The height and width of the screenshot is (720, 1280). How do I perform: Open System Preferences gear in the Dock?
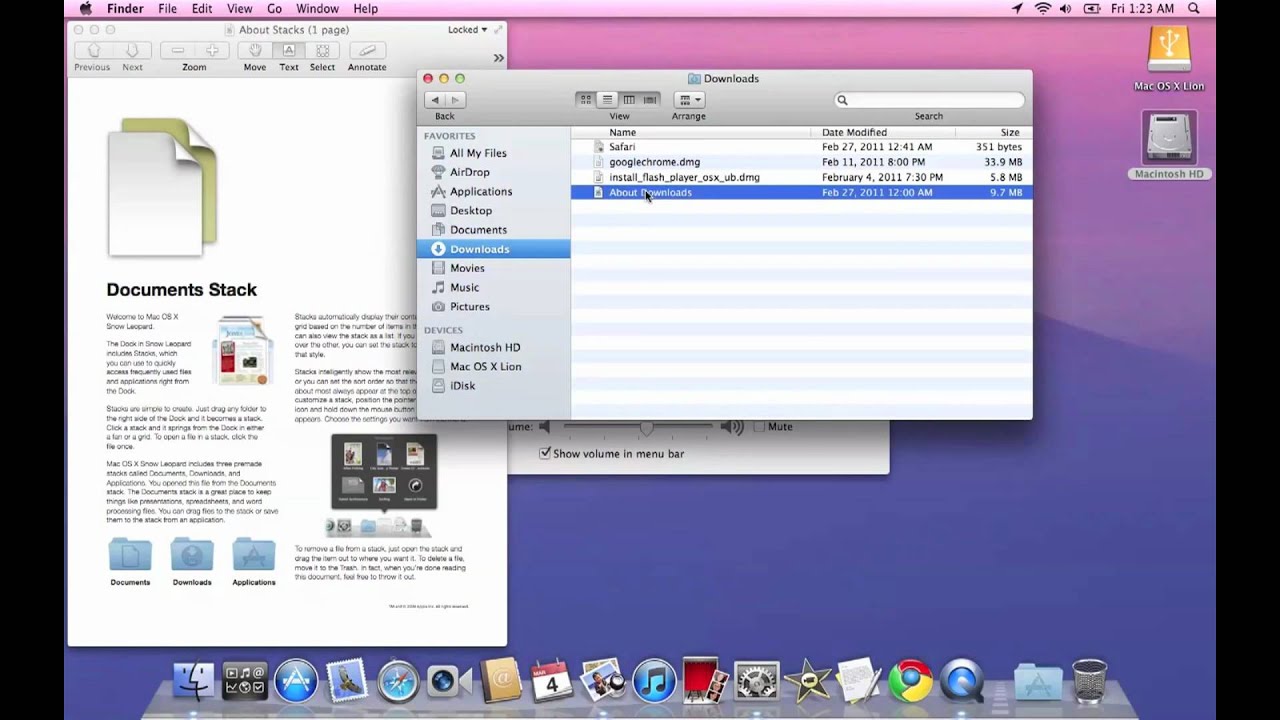coord(757,681)
